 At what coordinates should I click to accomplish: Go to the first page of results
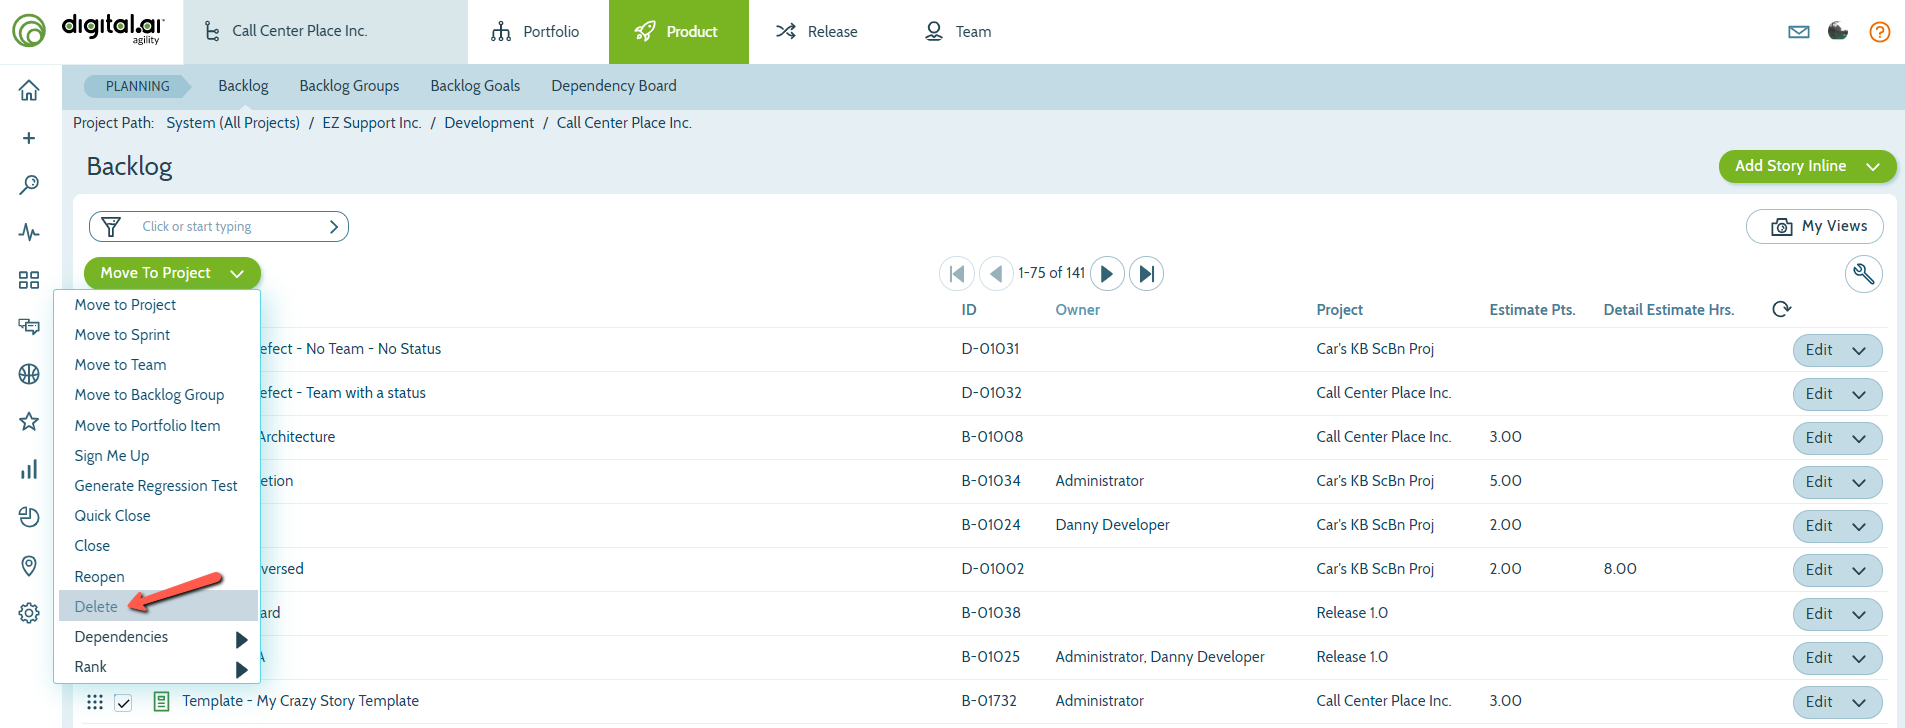point(957,273)
